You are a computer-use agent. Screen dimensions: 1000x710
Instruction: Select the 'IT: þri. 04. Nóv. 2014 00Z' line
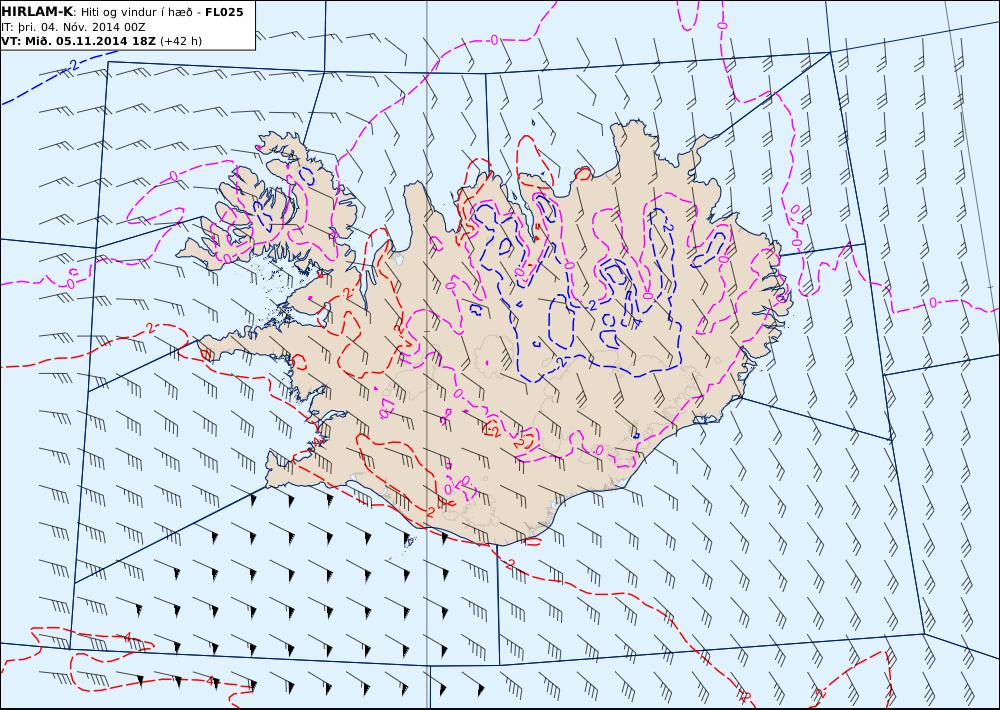[x=73, y=27]
